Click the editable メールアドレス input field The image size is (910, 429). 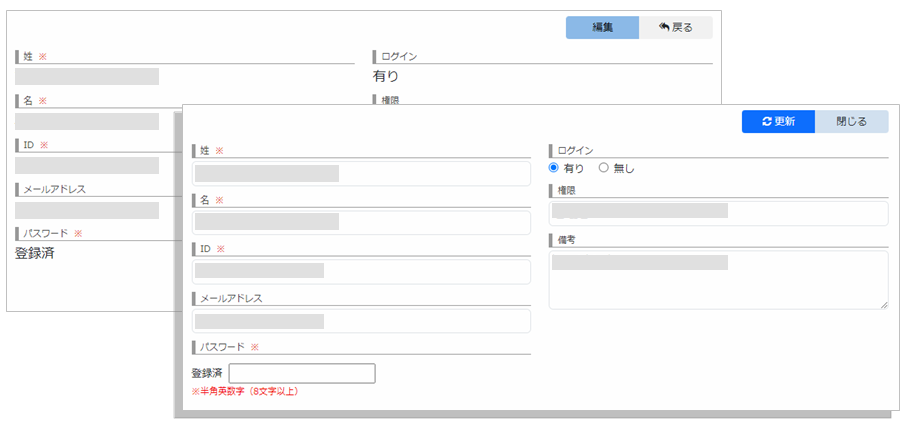tap(361, 321)
